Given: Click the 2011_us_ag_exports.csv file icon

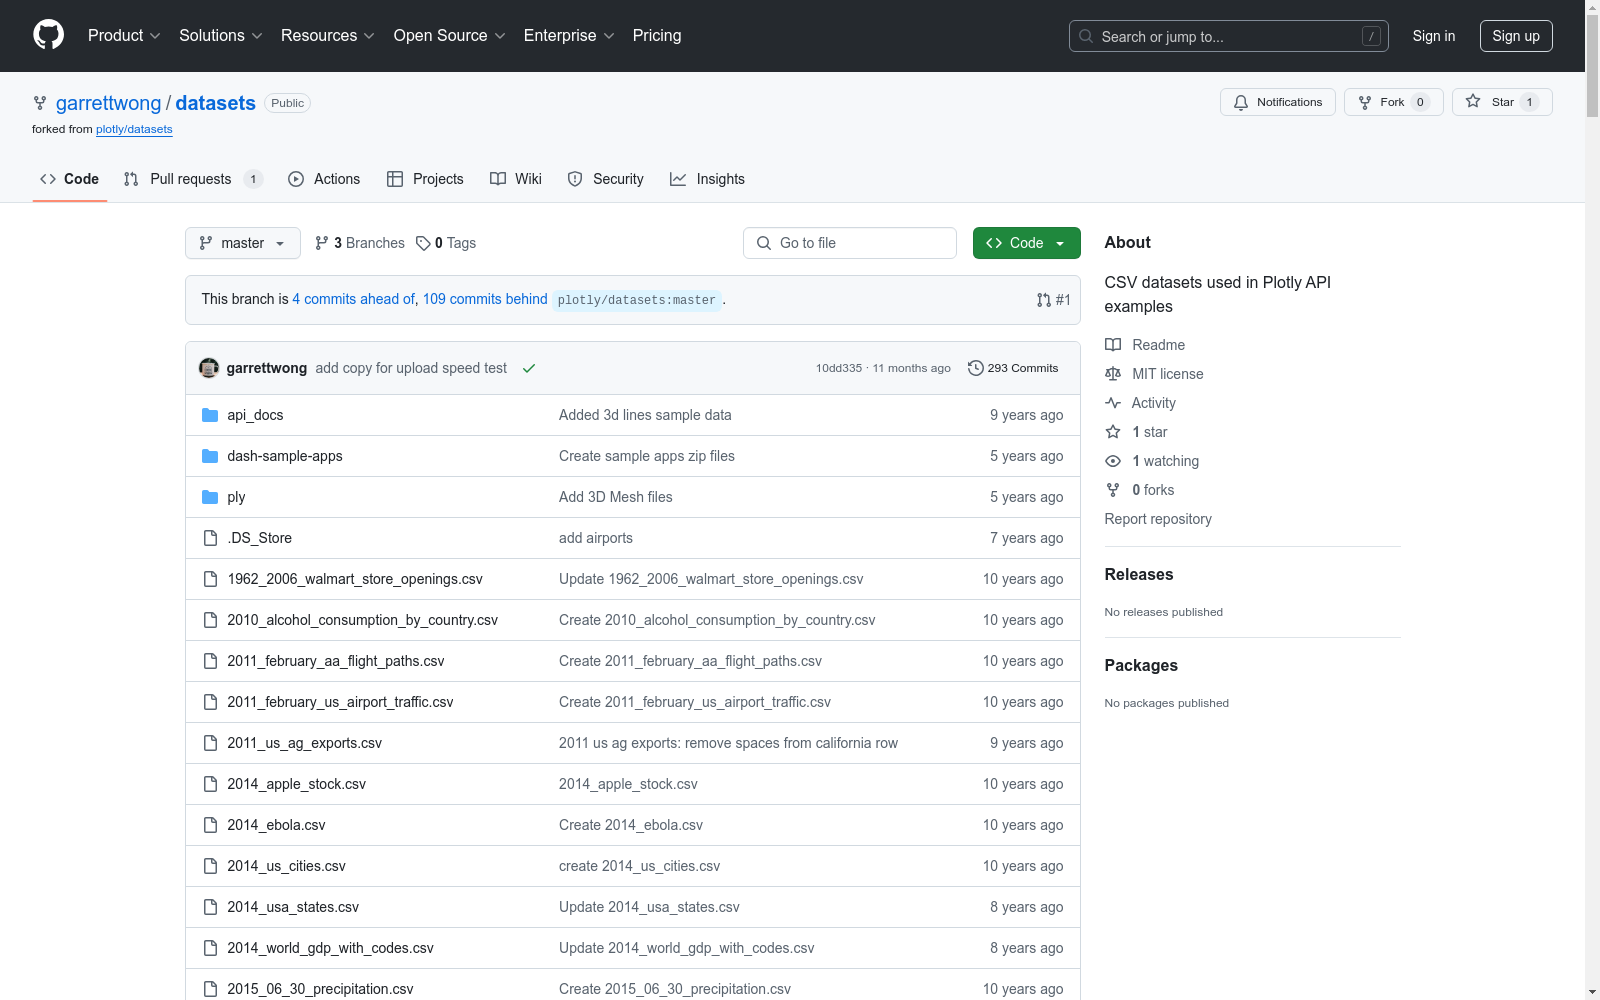Looking at the screenshot, I should pyautogui.click(x=210, y=743).
